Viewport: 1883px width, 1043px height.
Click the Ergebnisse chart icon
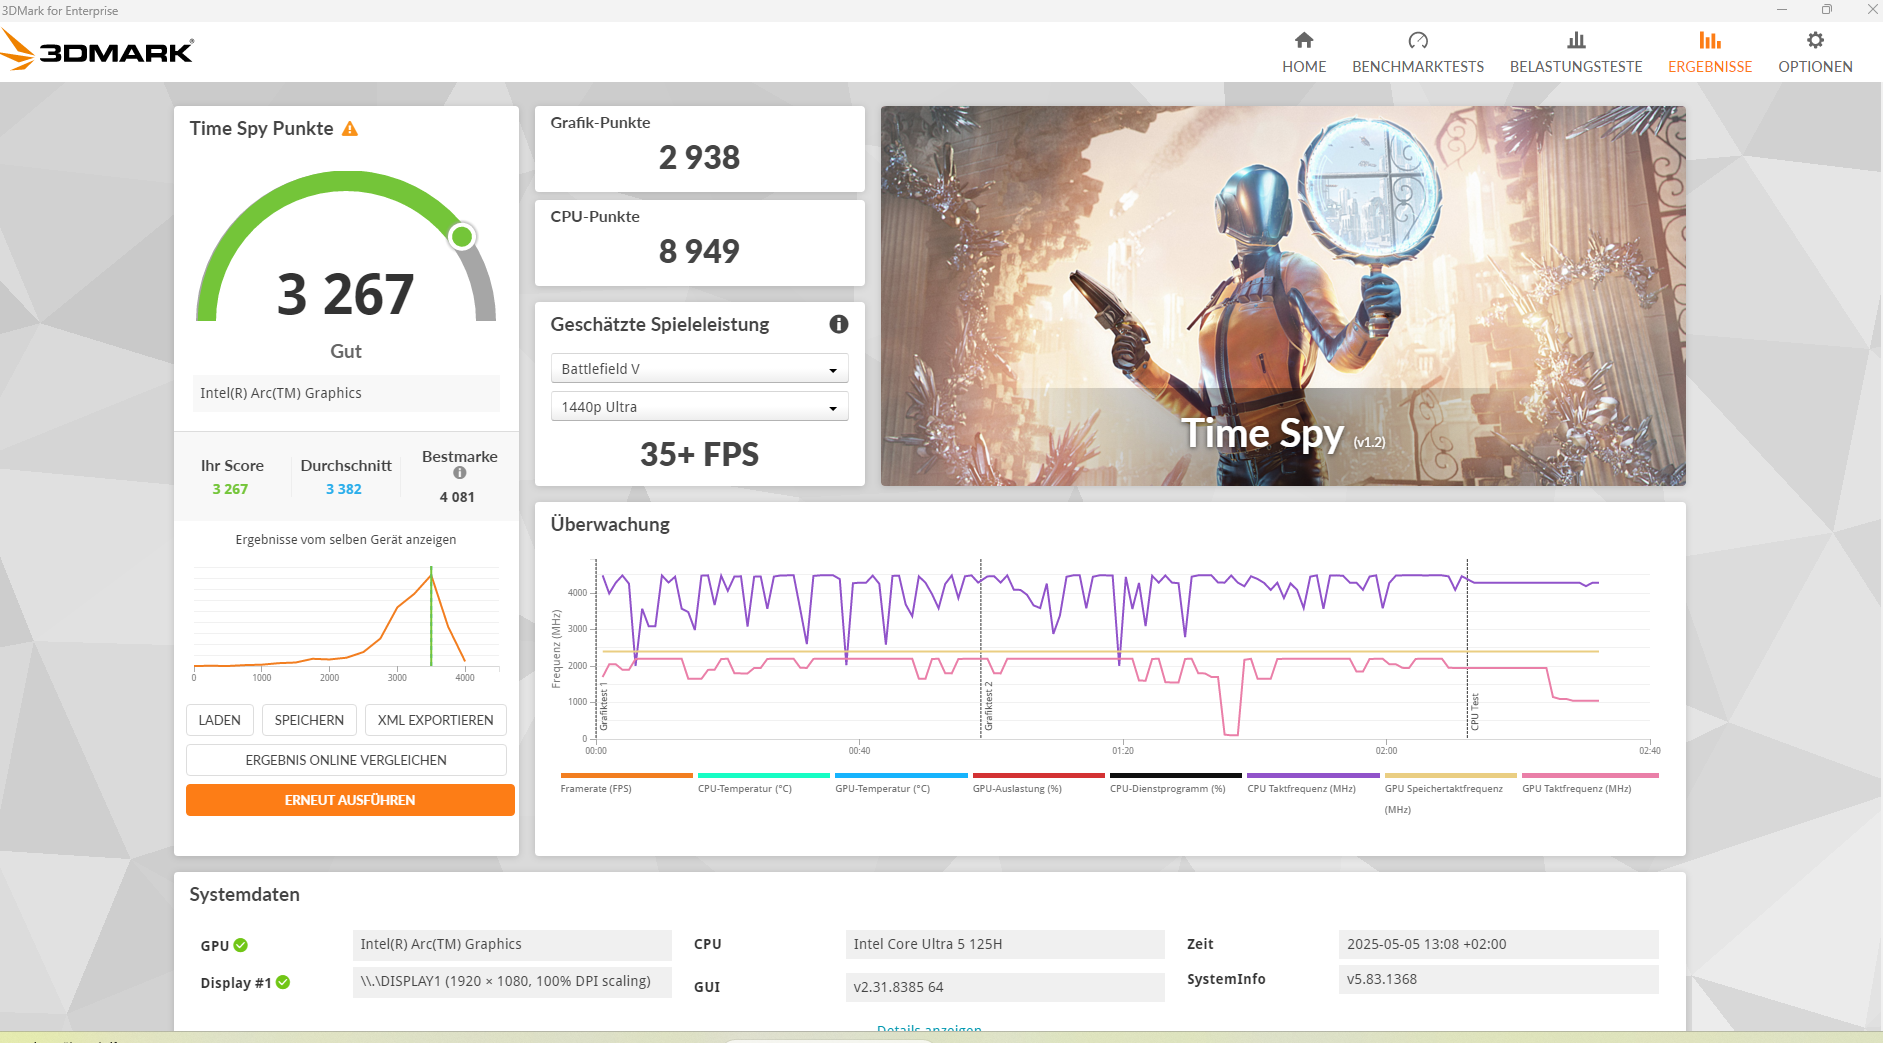pyautogui.click(x=1710, y=40)
